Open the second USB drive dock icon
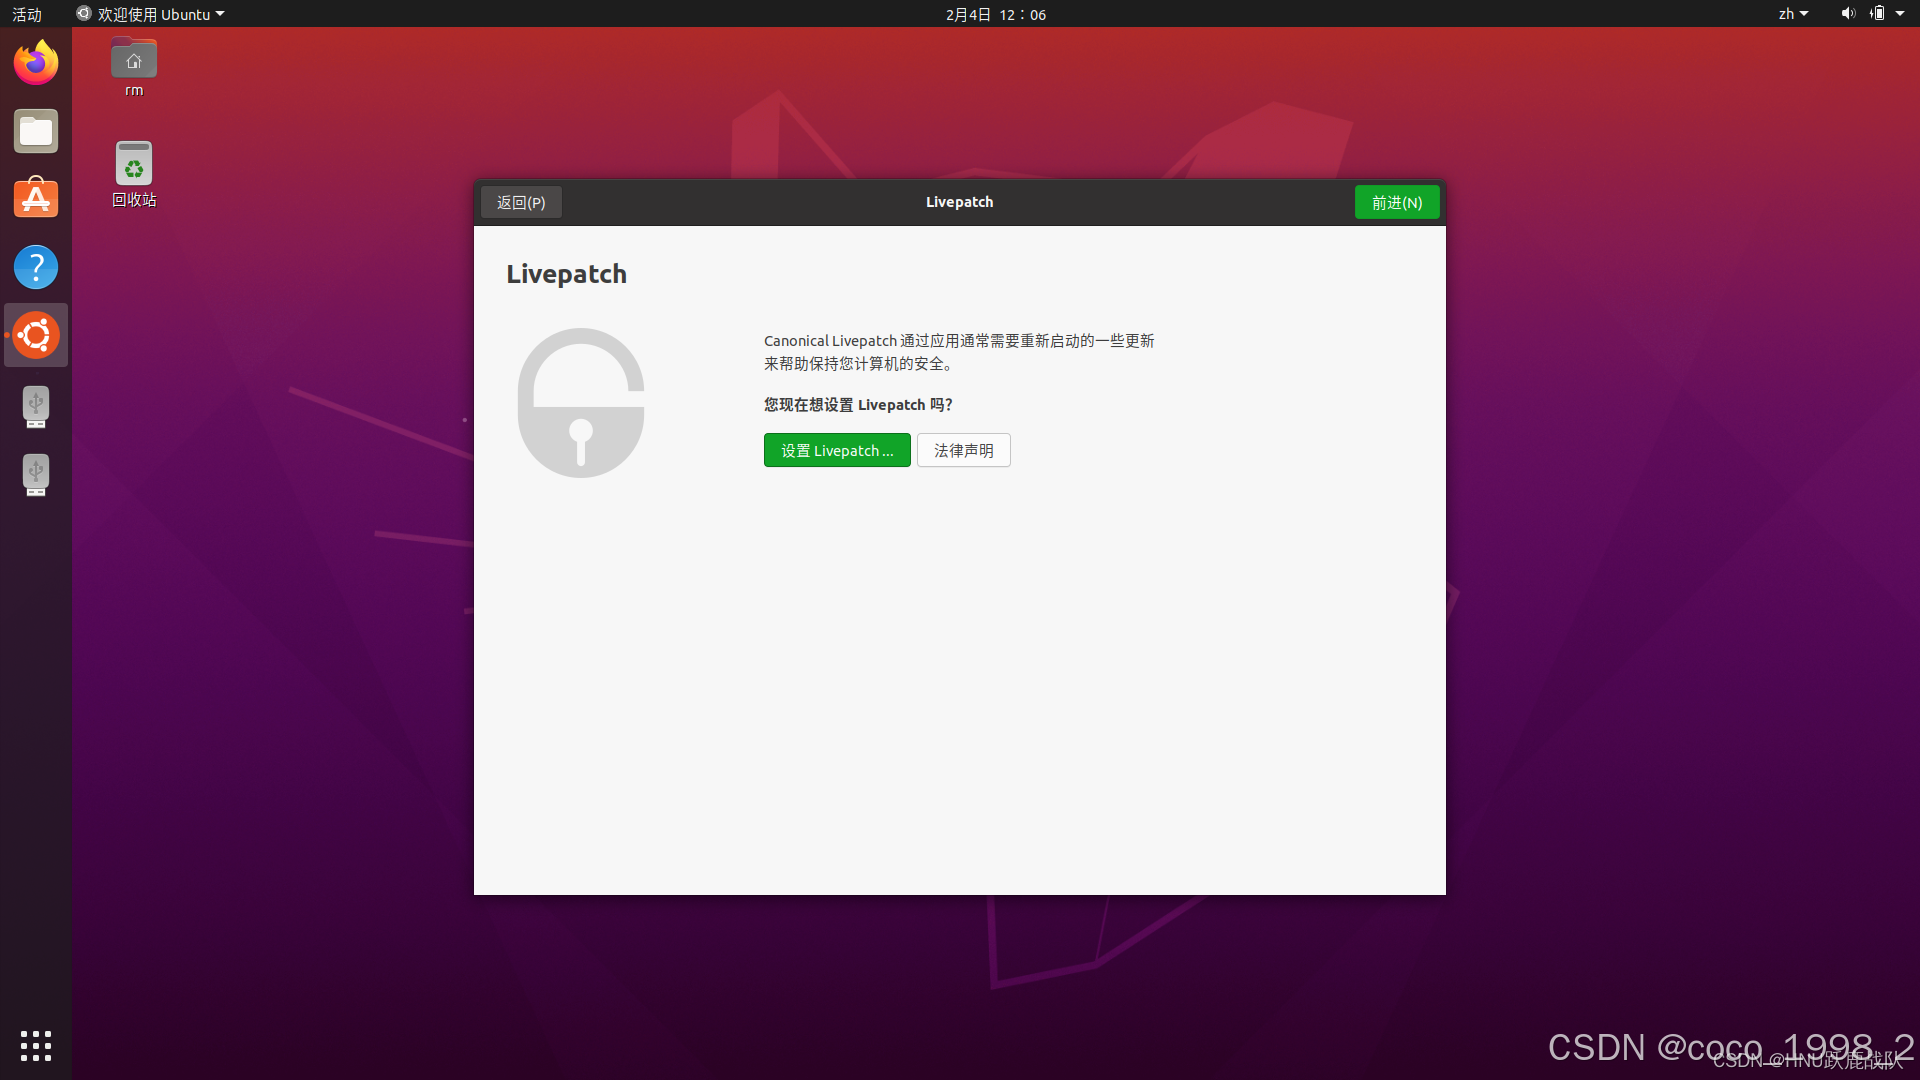Viewport: 1920px width, 1080px height. 36,475
